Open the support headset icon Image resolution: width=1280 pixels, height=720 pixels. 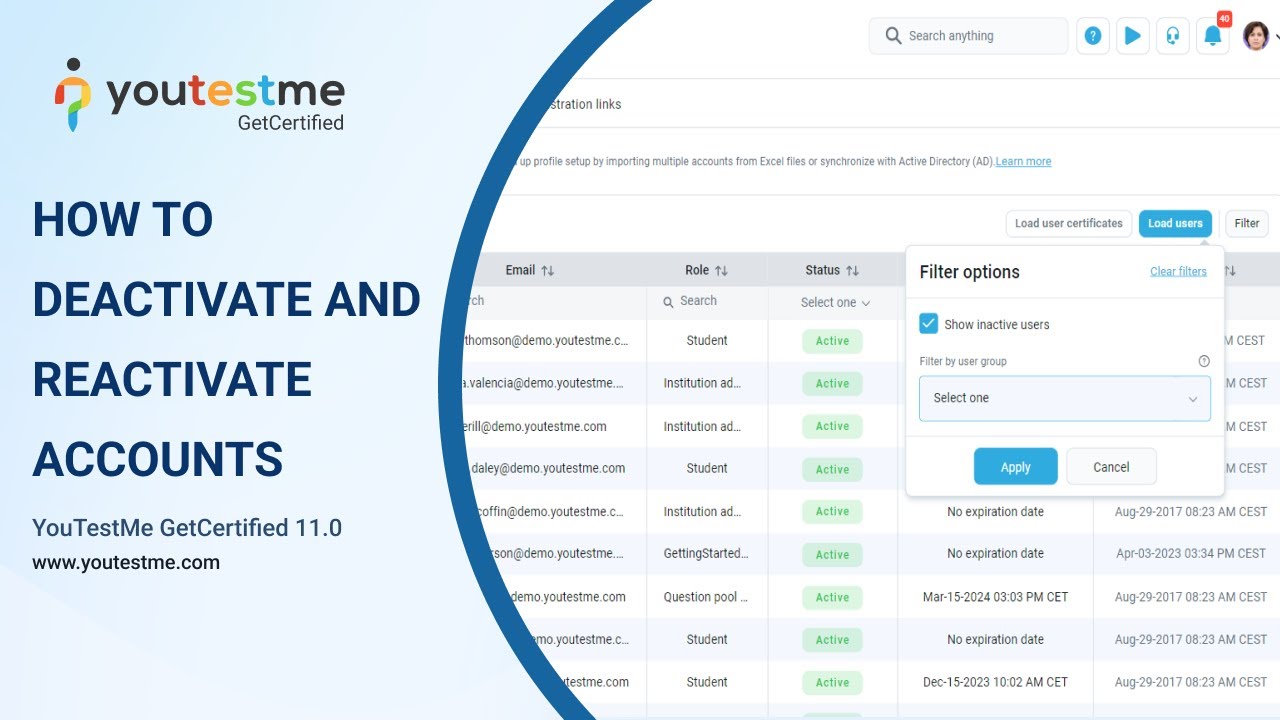click(1173, 36)
